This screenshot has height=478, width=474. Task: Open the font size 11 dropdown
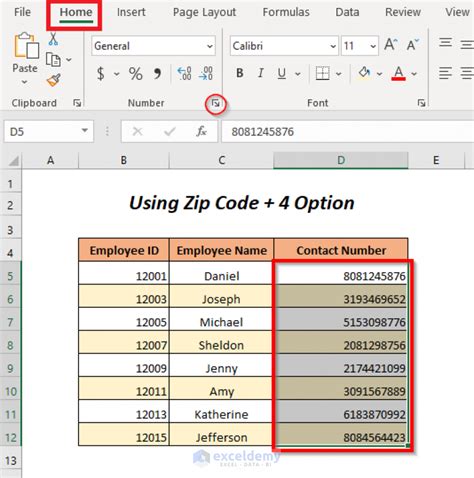373,46
